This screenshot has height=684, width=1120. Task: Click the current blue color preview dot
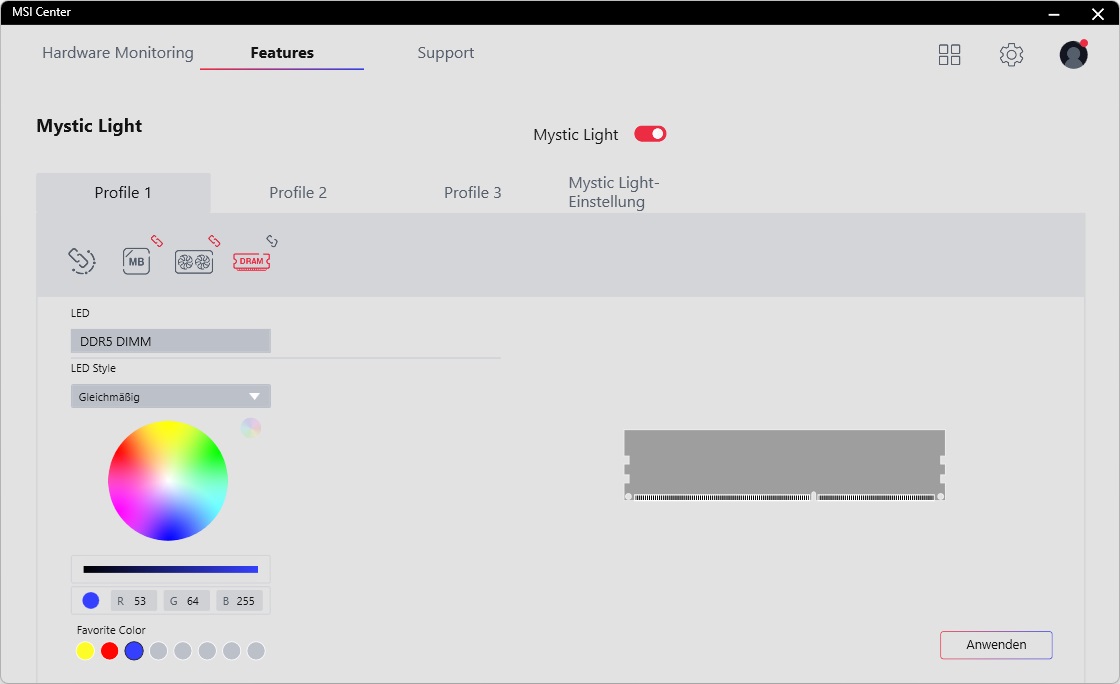[x=91, y=600]
